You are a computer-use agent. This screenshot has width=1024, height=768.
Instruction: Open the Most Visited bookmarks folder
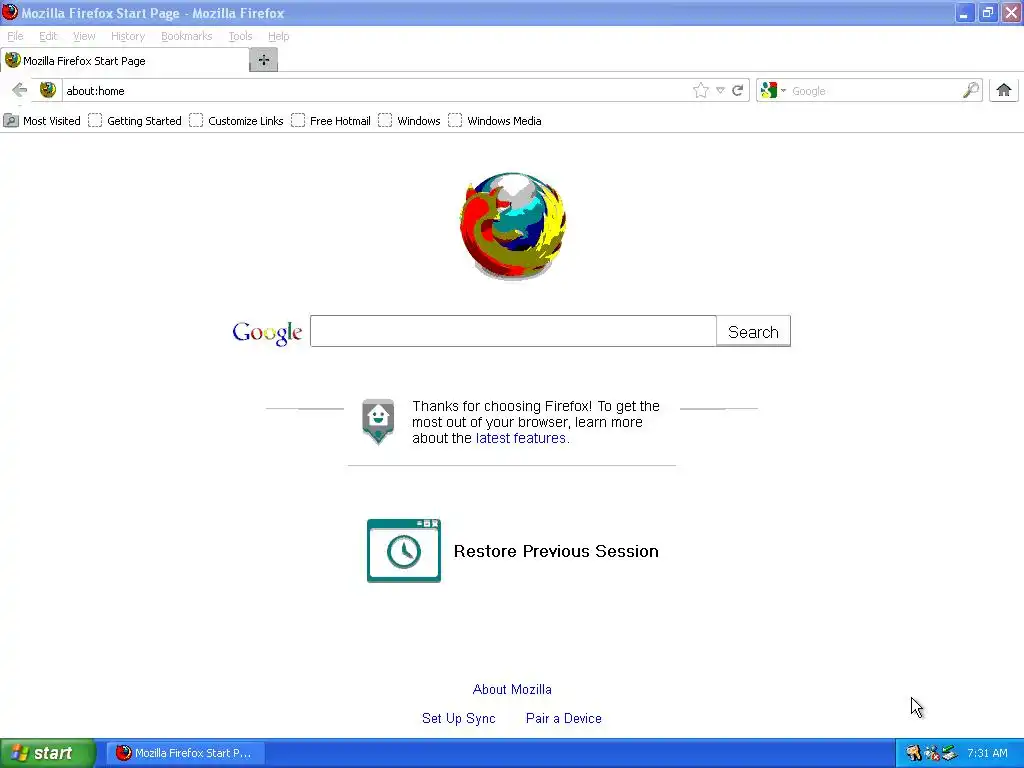pyautogui.click(x=42, y=121)
